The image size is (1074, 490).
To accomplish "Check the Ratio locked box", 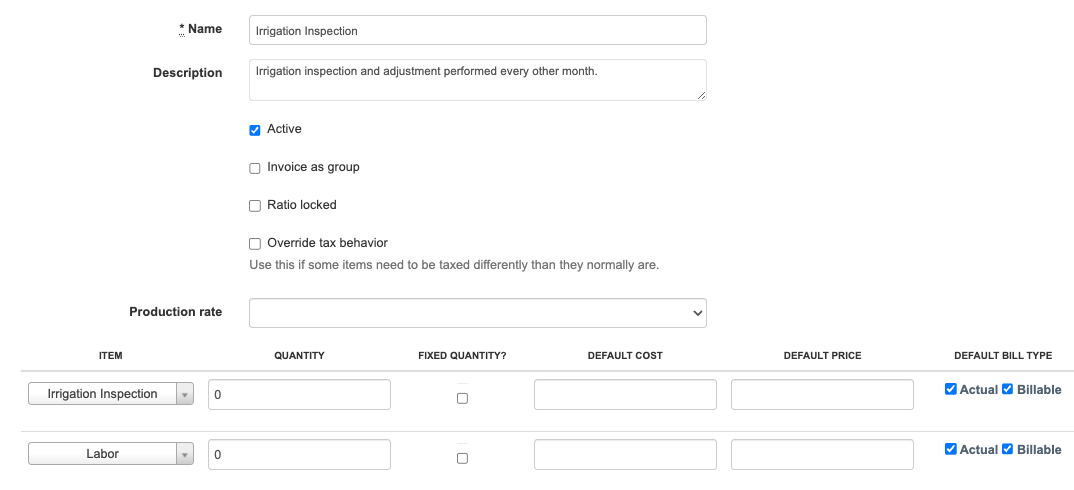I will coord(255,206).
